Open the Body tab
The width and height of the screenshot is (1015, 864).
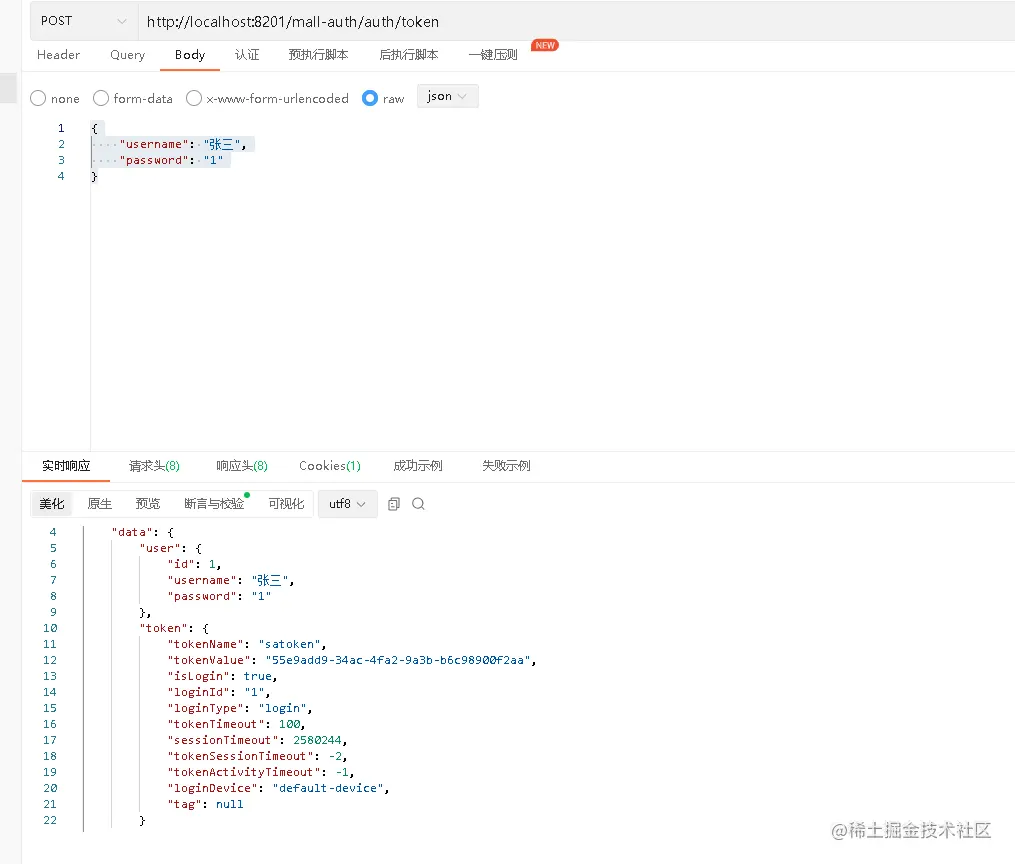(190, 55)
